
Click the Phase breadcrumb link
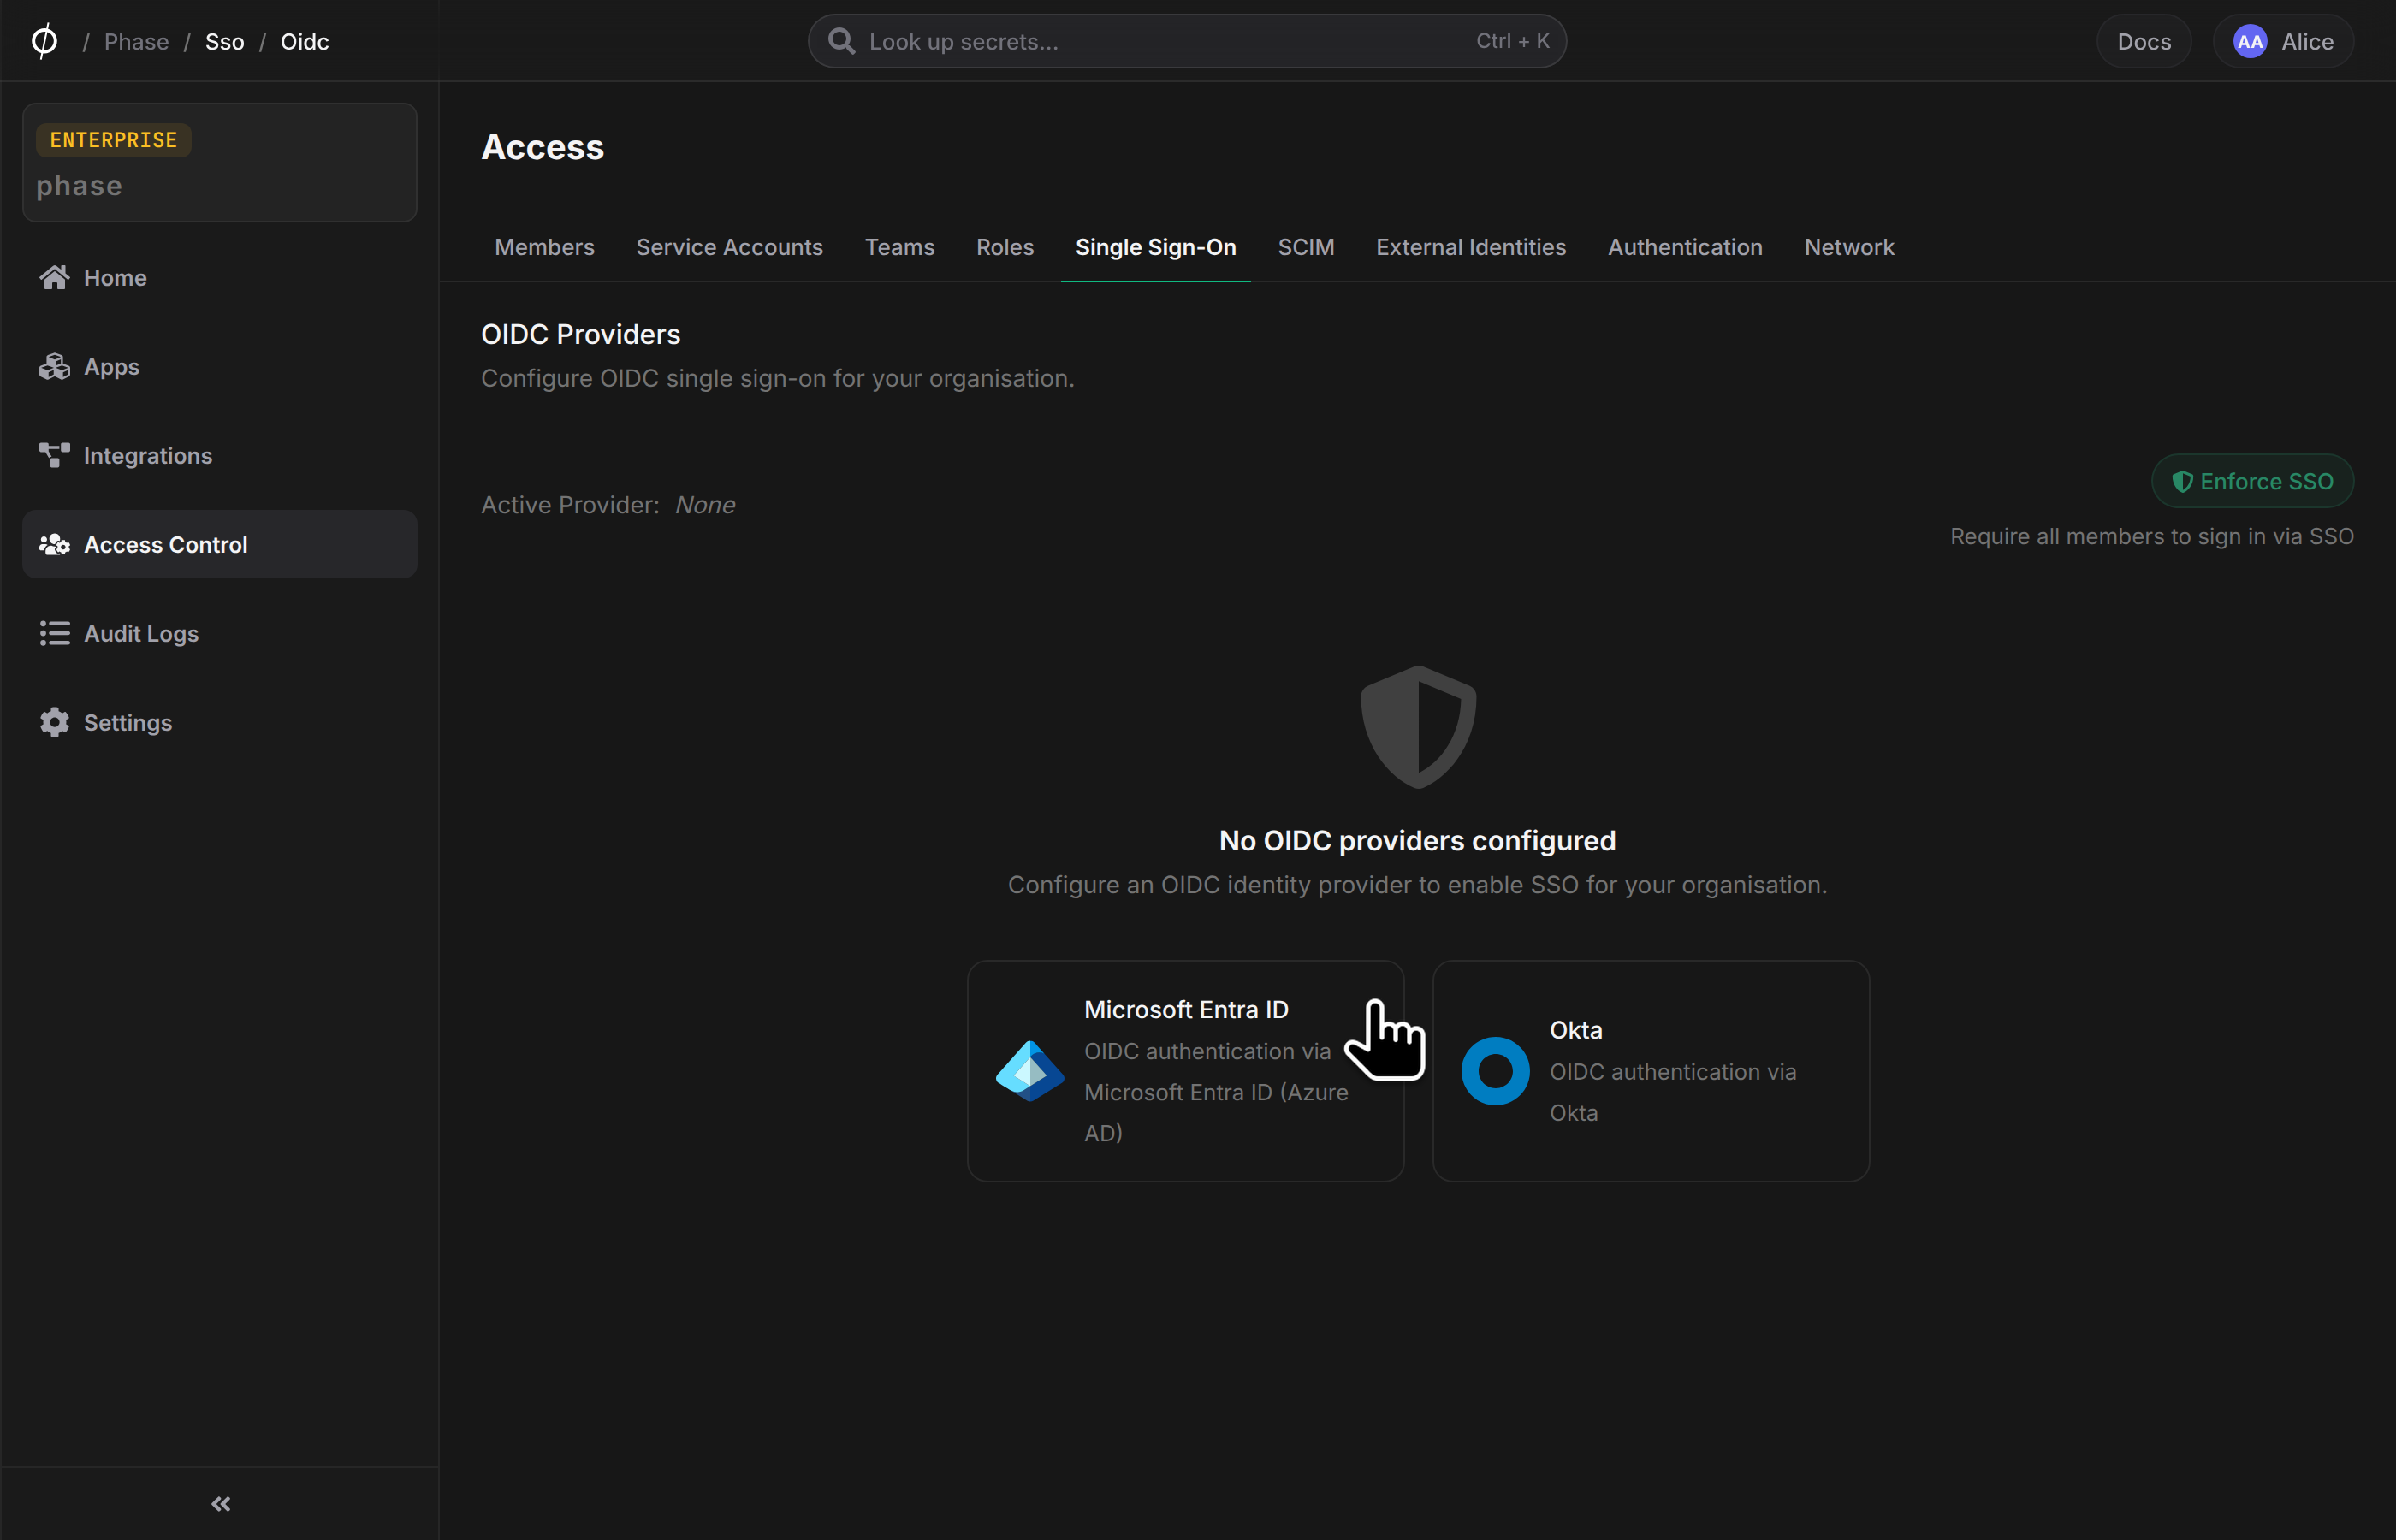tap(136, 42)
